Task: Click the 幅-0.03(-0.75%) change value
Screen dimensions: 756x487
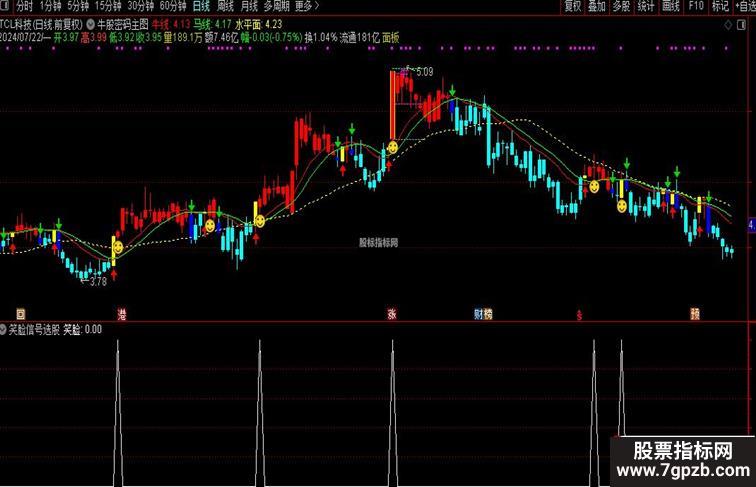Action: (x=271, y=38)
